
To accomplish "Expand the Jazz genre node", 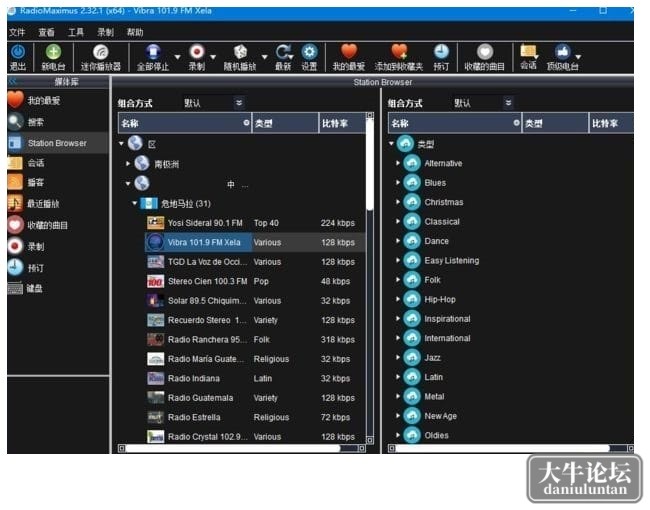I will click(x=398, y=357).
